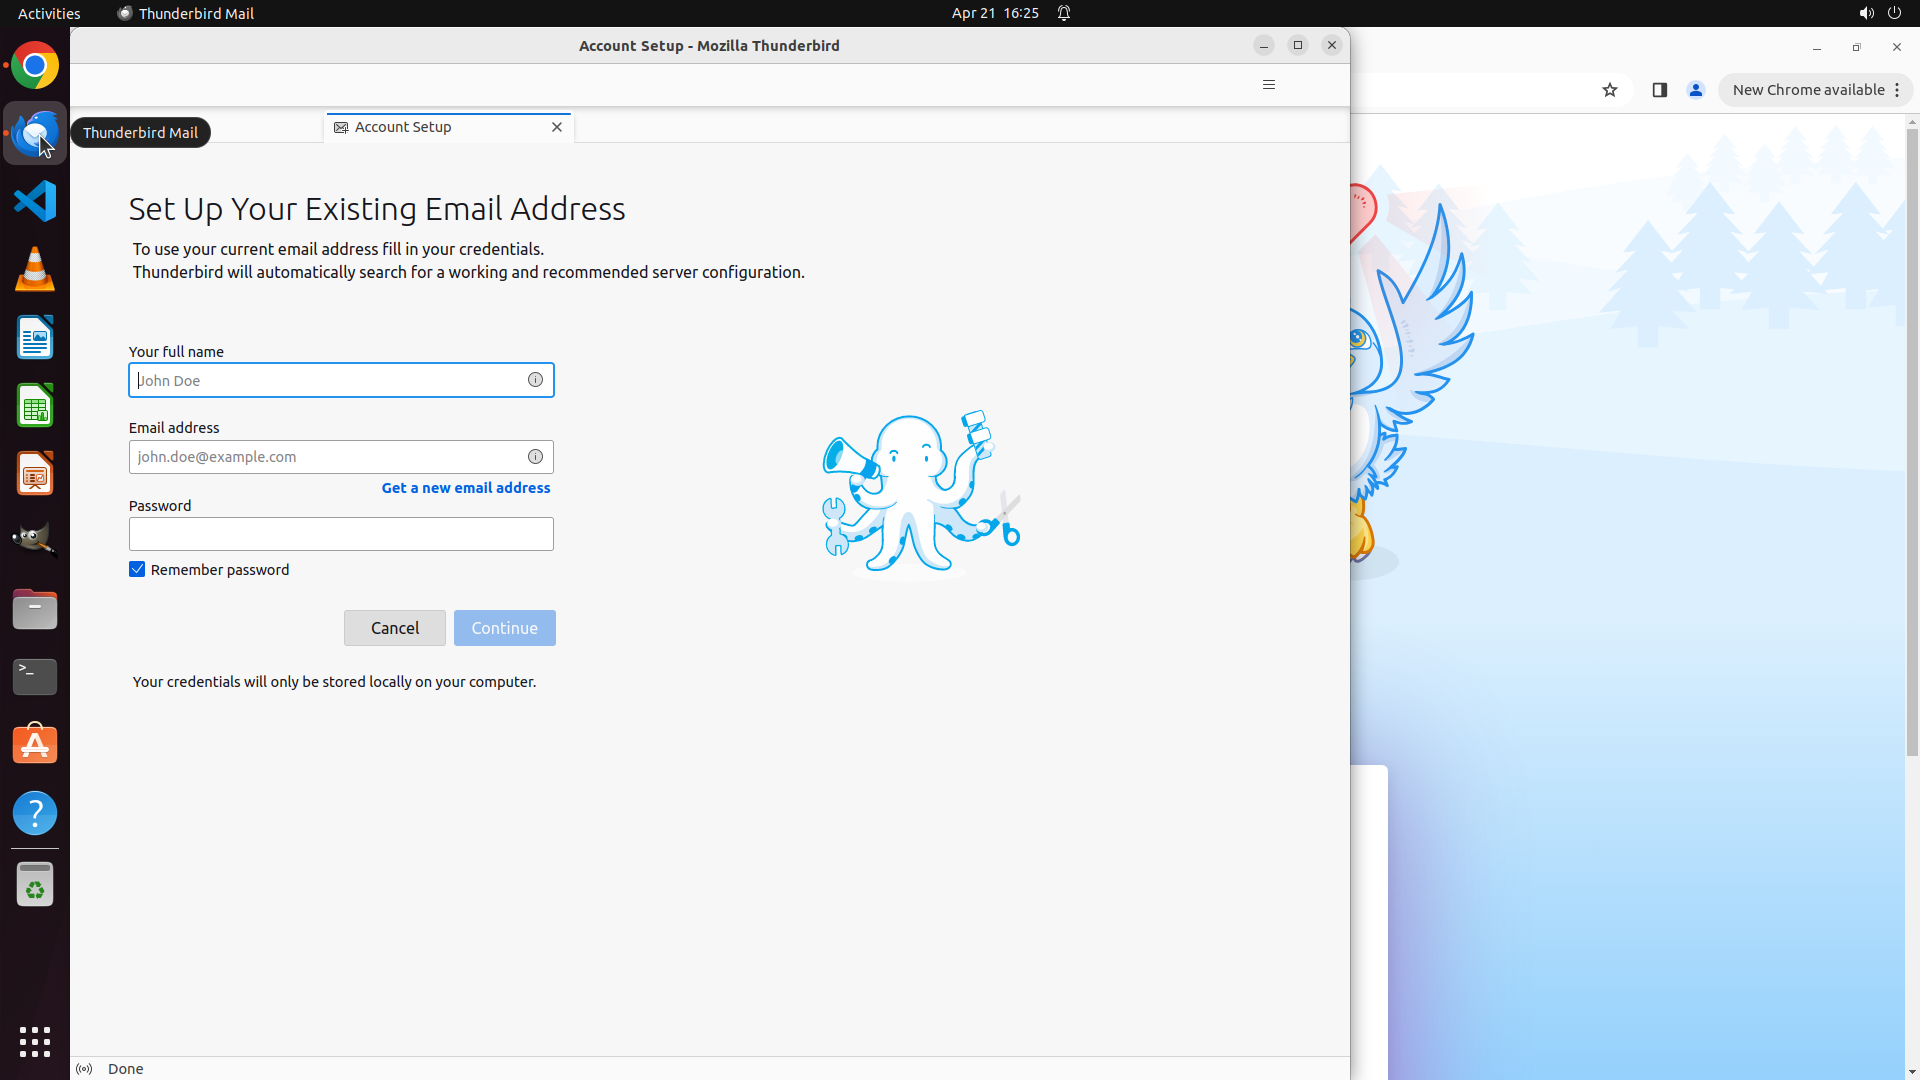Open Visual Studio Code from dock

tap(35, 201)
